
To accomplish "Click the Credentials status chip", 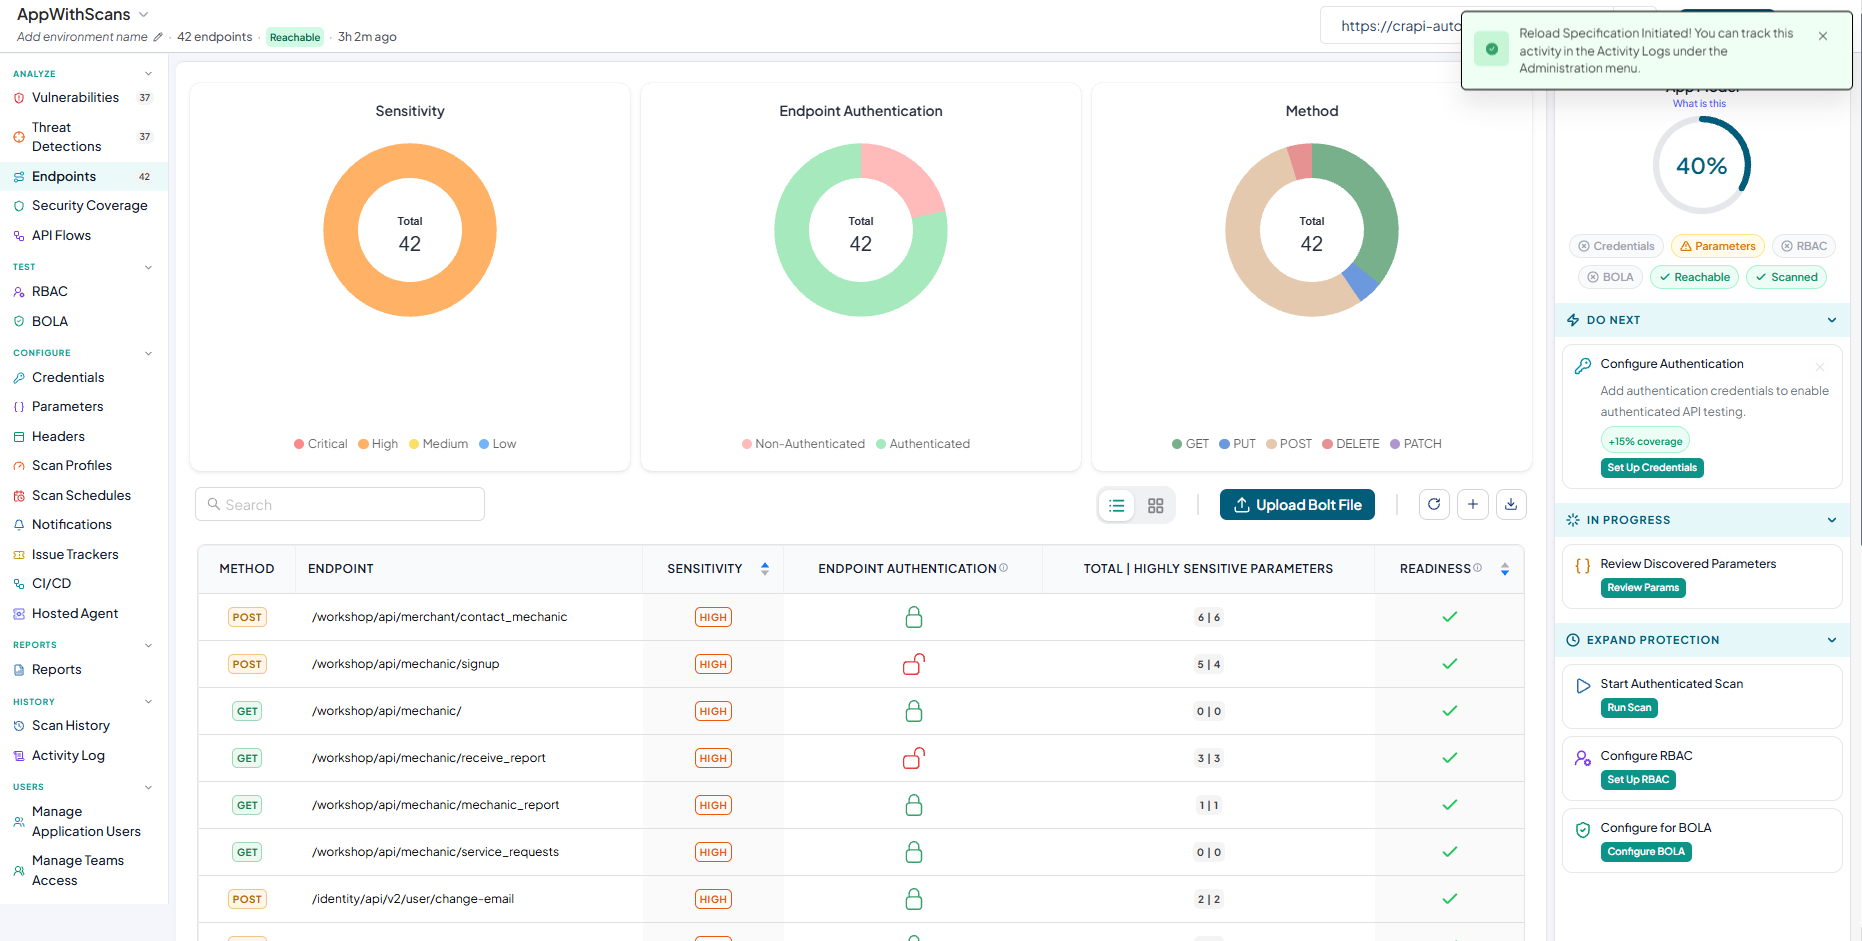I will coord(1616,246).
